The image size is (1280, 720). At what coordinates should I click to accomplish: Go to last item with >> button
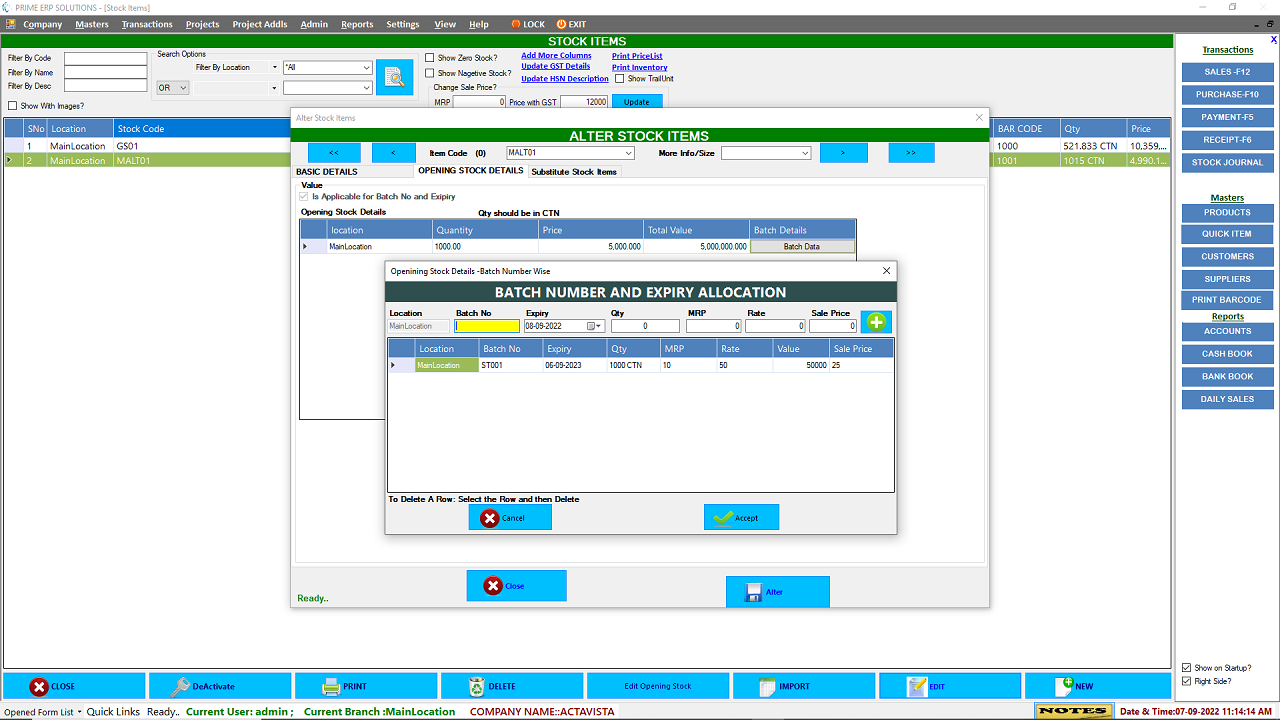point(911,153)
